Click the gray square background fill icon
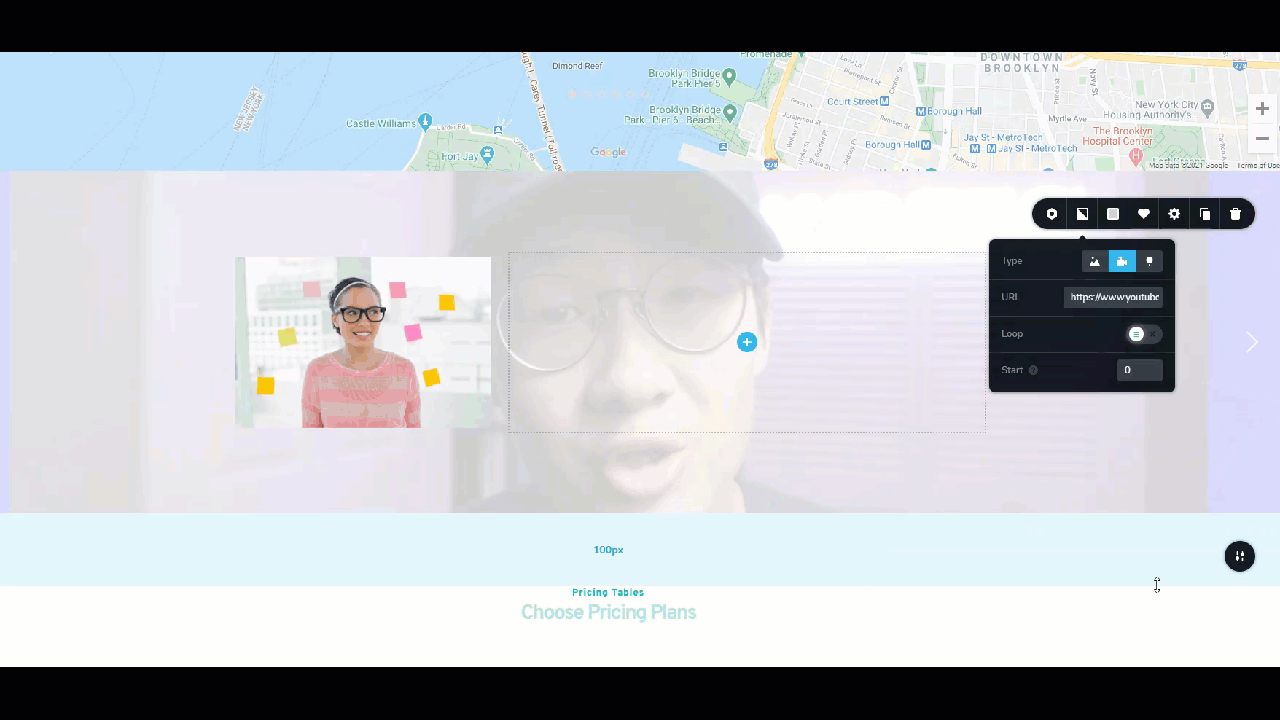Viewport: 1280px width, 720px height. (1112, 213)
